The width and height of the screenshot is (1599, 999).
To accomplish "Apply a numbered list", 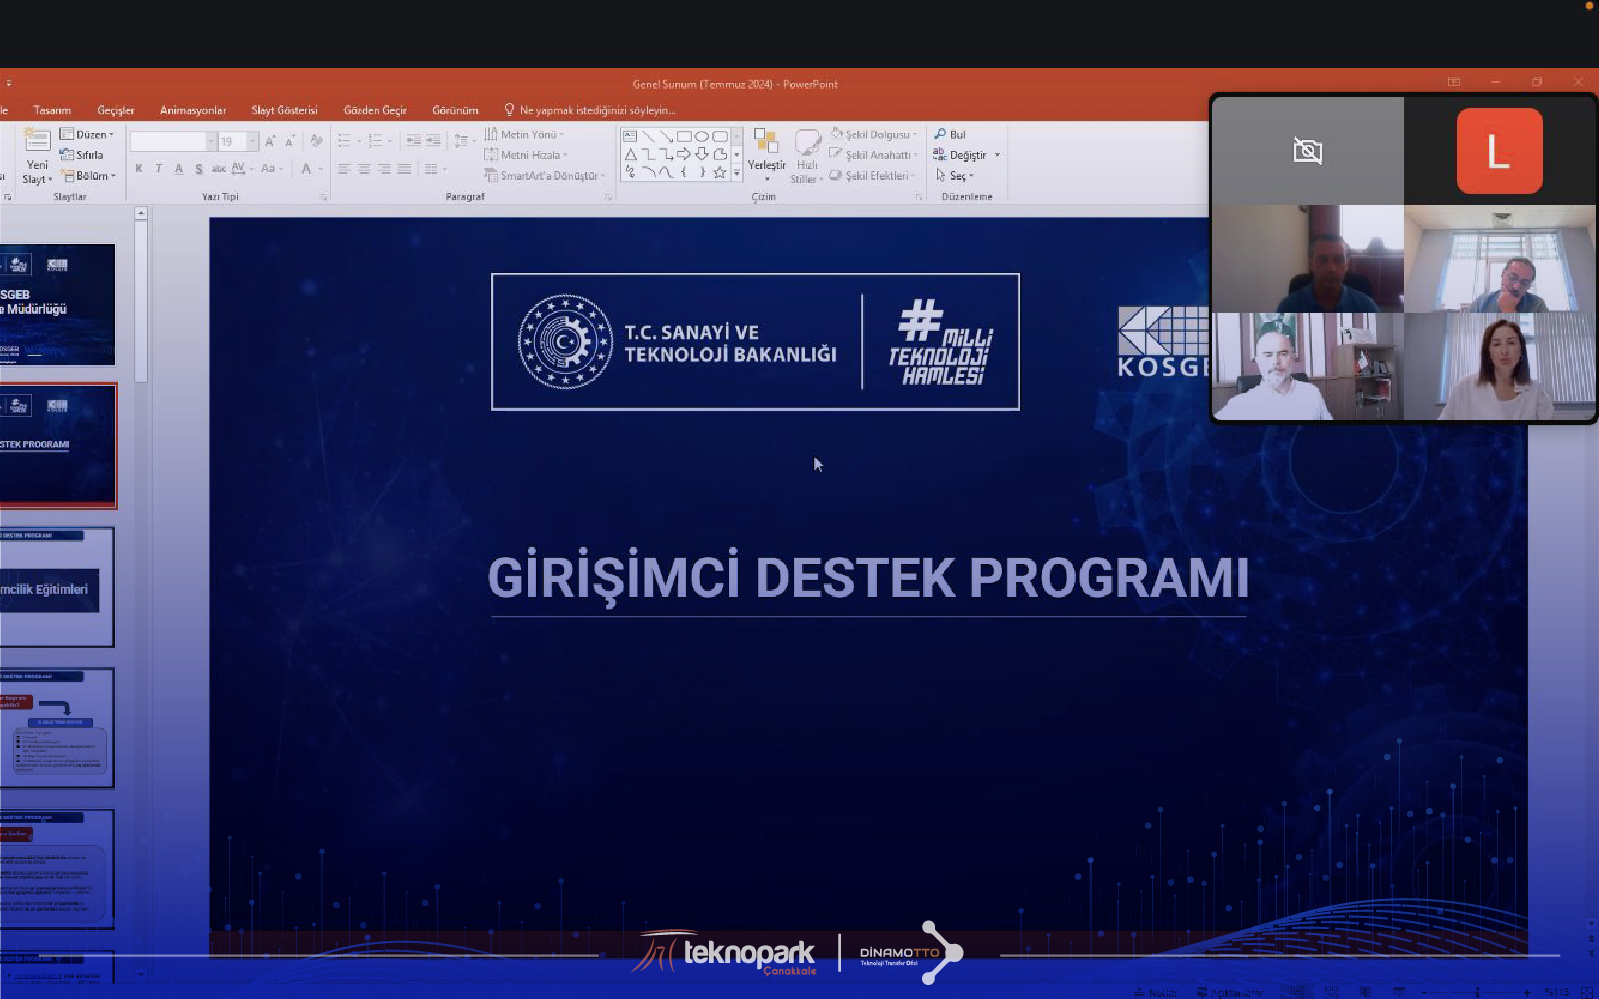I will coord(376,141).
